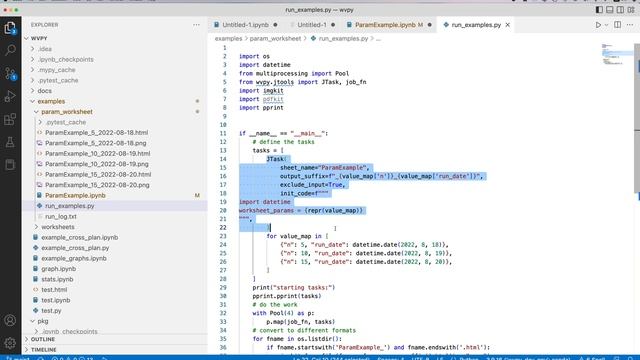Open the Accounts icon in activity bar
Screen dimensions: 640x360
point(10,320)
